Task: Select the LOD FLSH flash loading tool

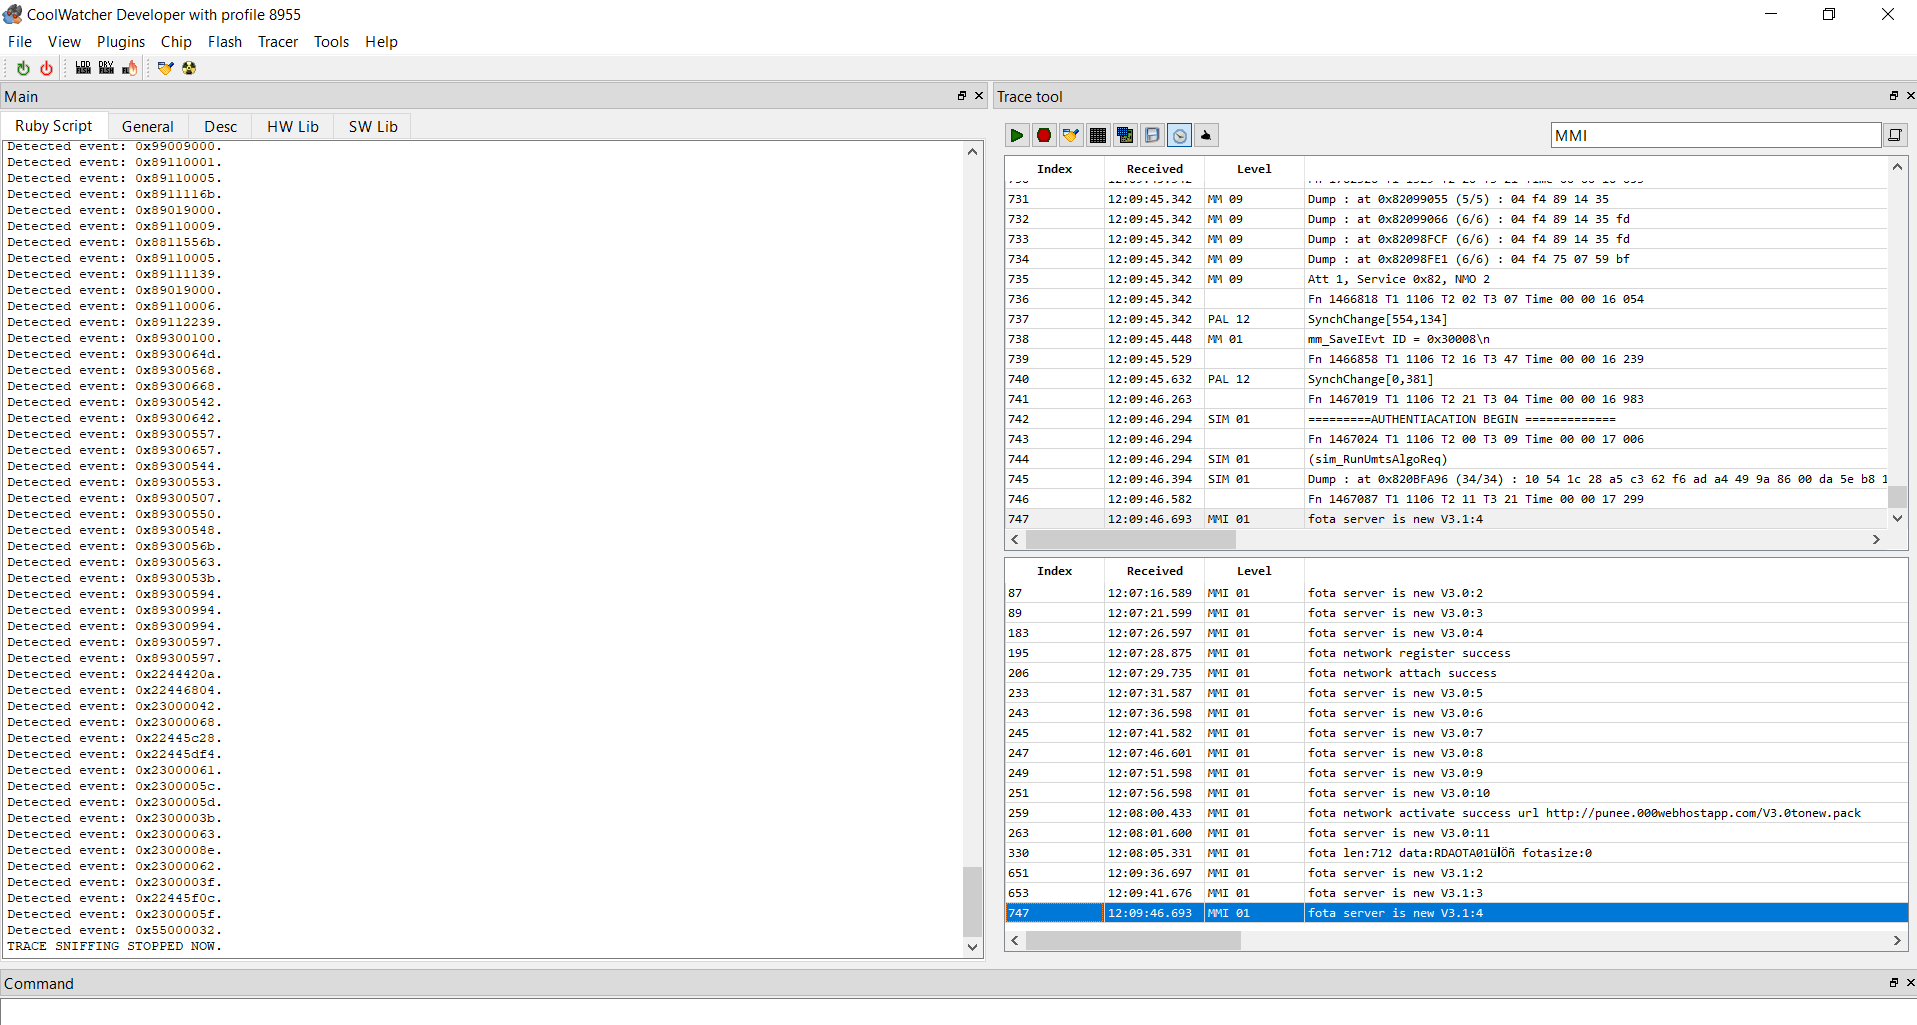Action: (x=82, y=67)
